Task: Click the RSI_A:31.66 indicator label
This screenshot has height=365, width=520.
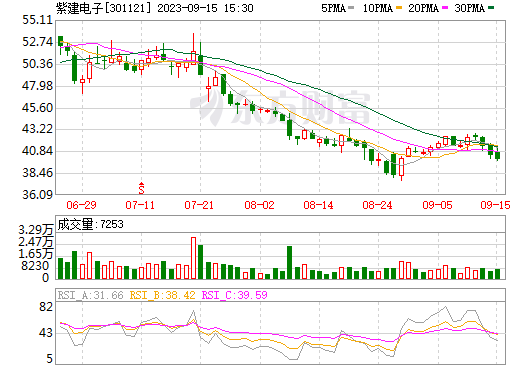Action: (91, 295)
